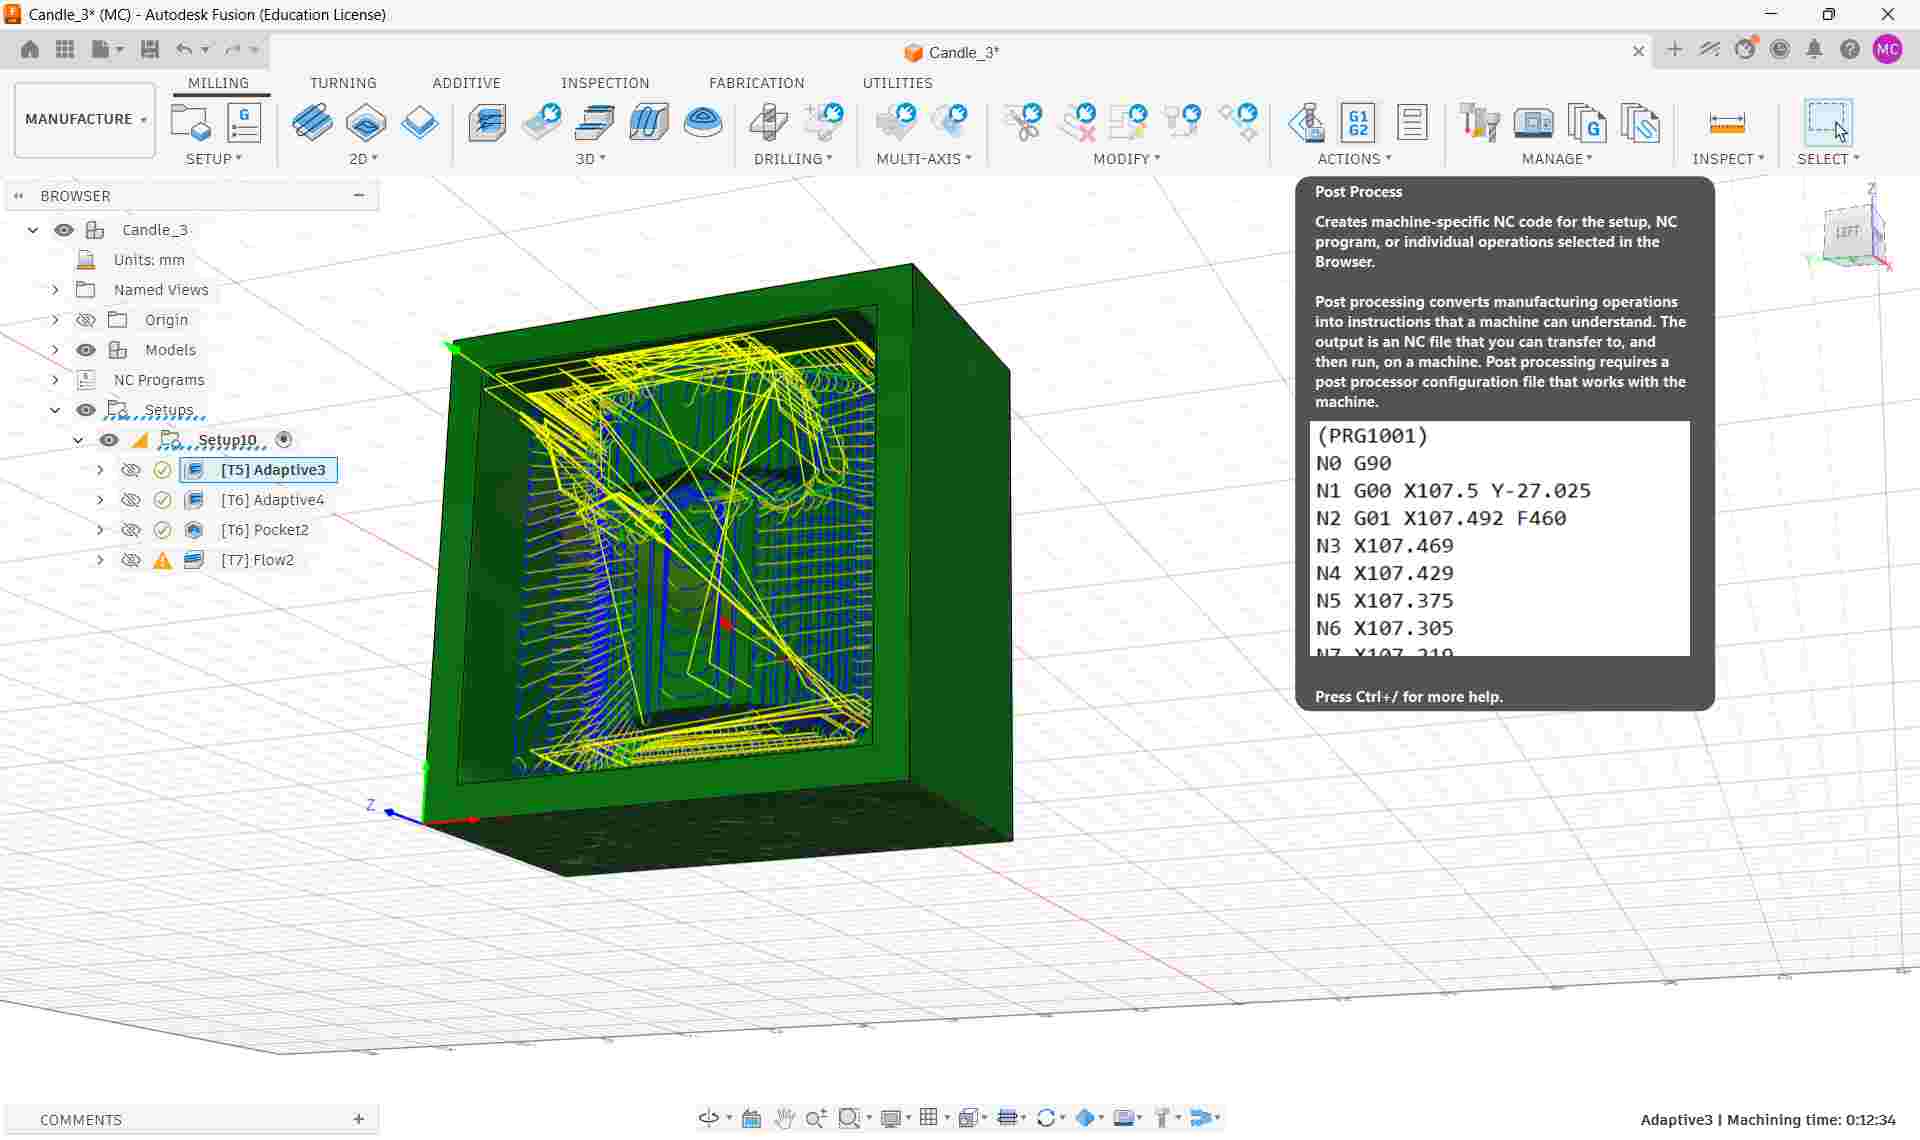Activate the Measure tool

1727,123
